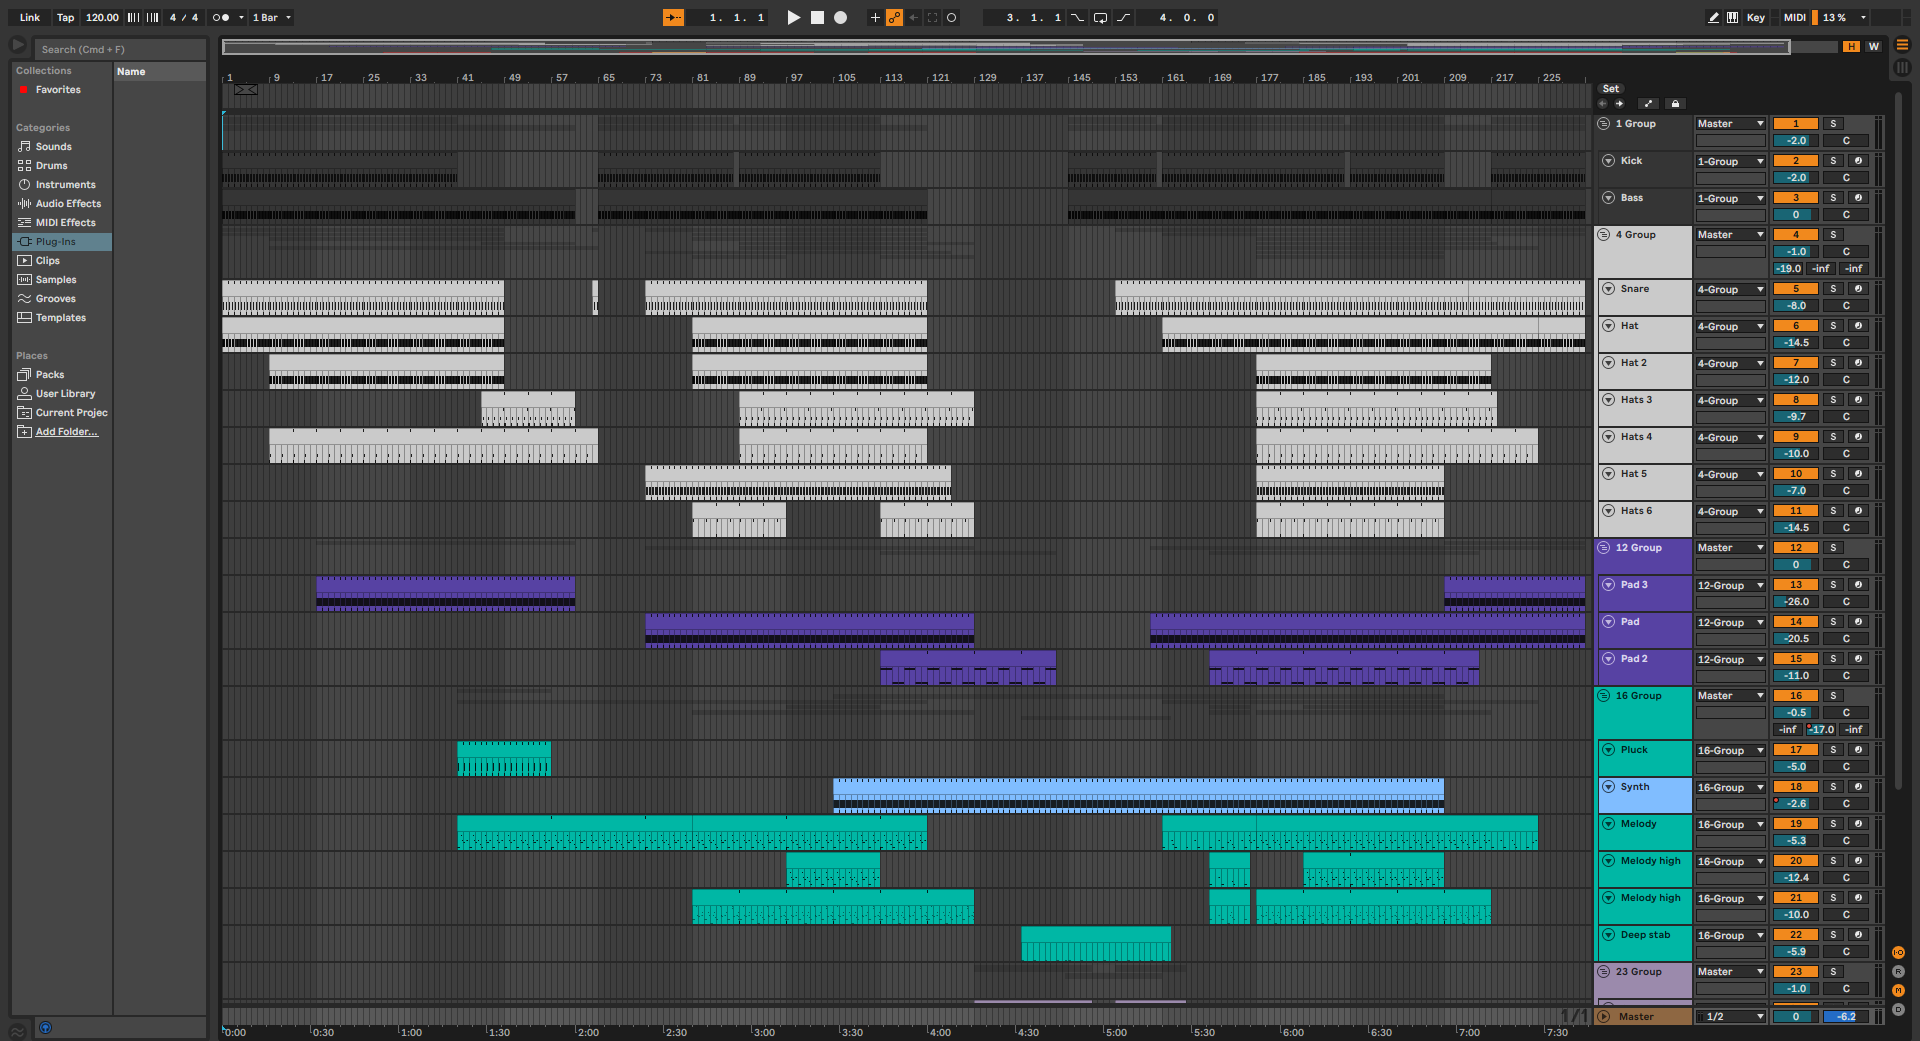Click the Back to Arrangement left arrow under Set
Viewport: 1920px width, 1041px height.
pyautogui.click(x=1603, y=104)
